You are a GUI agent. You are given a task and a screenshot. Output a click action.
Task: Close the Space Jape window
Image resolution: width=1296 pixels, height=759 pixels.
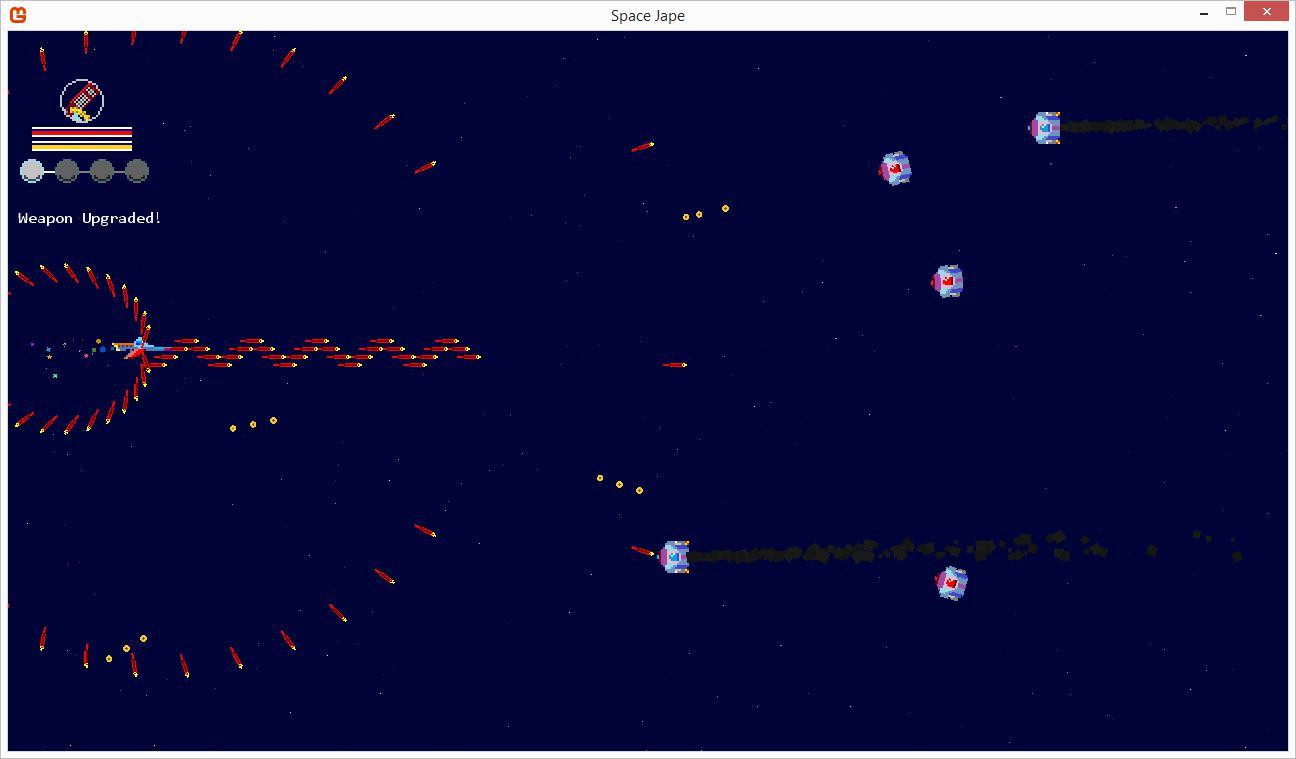pos(1267,12)
